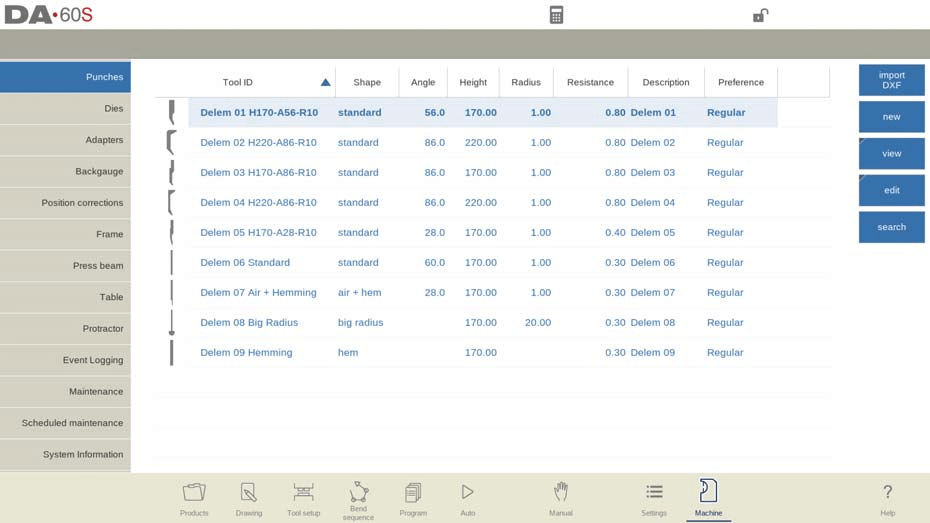Select row Delem 01 H170-A56-R10
This screenshot has height=523, width=930.
pyautogui.click(x=483, y=113)
